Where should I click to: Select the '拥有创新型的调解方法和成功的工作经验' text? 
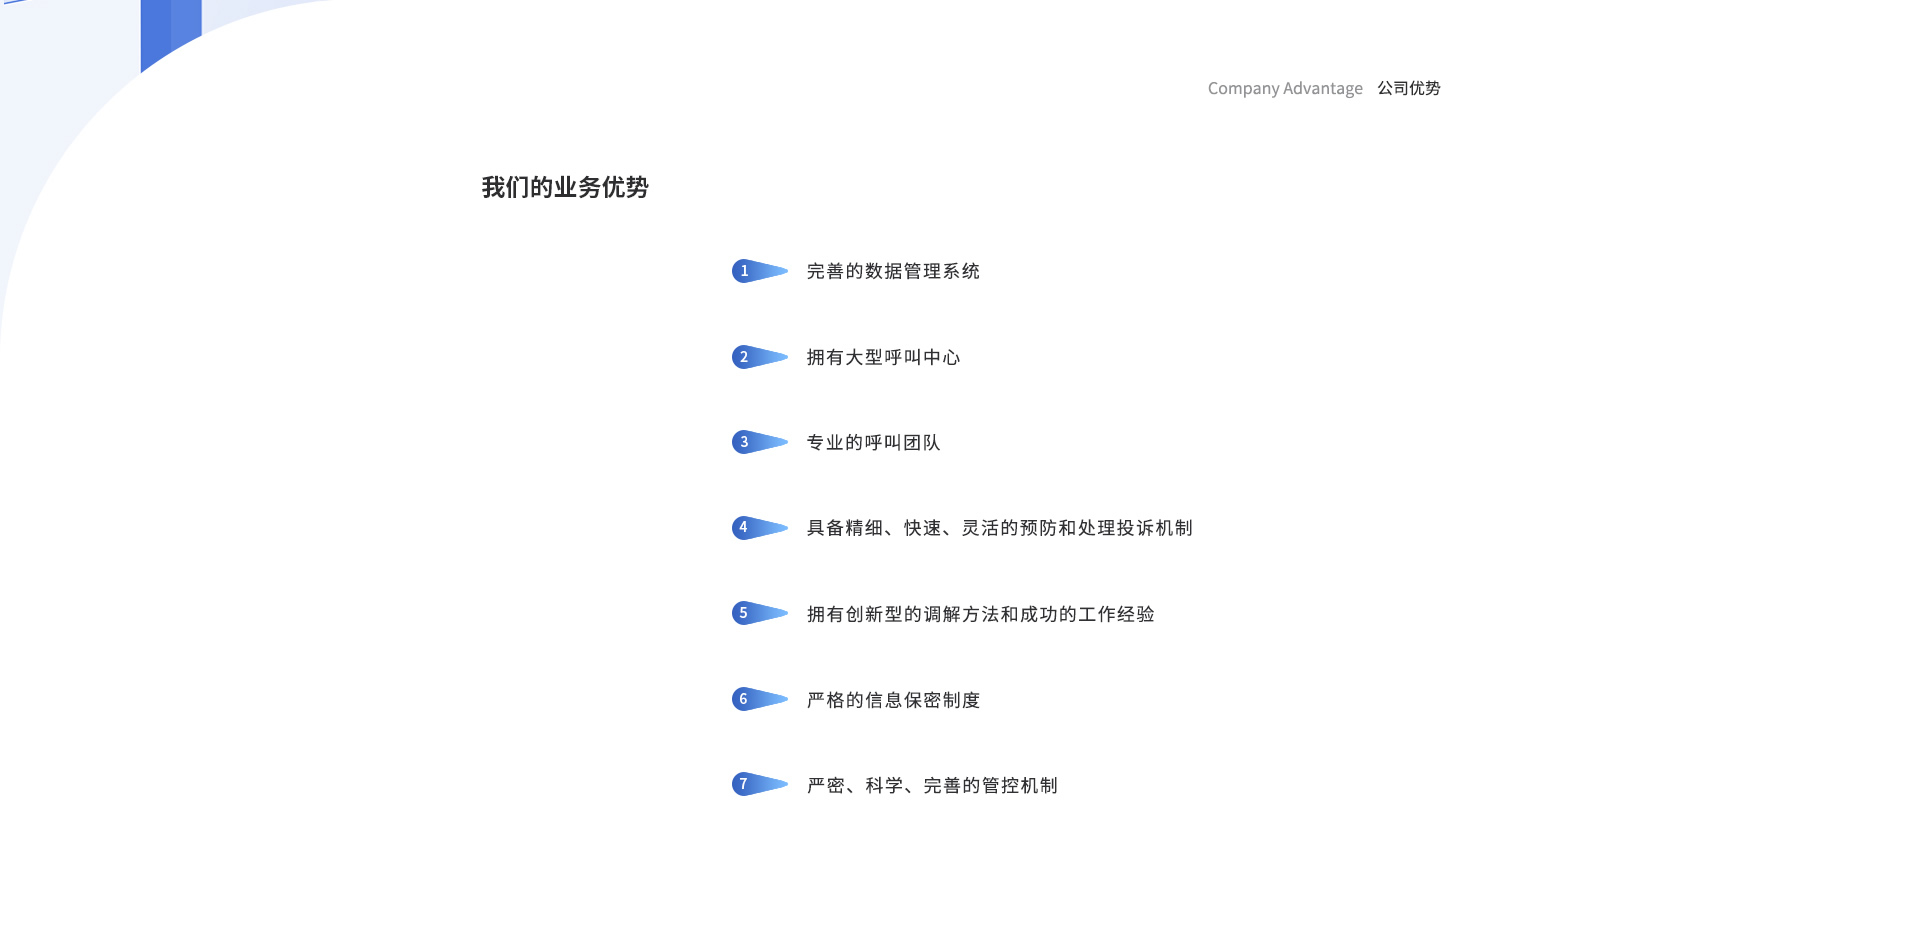[x=980, y=614]
